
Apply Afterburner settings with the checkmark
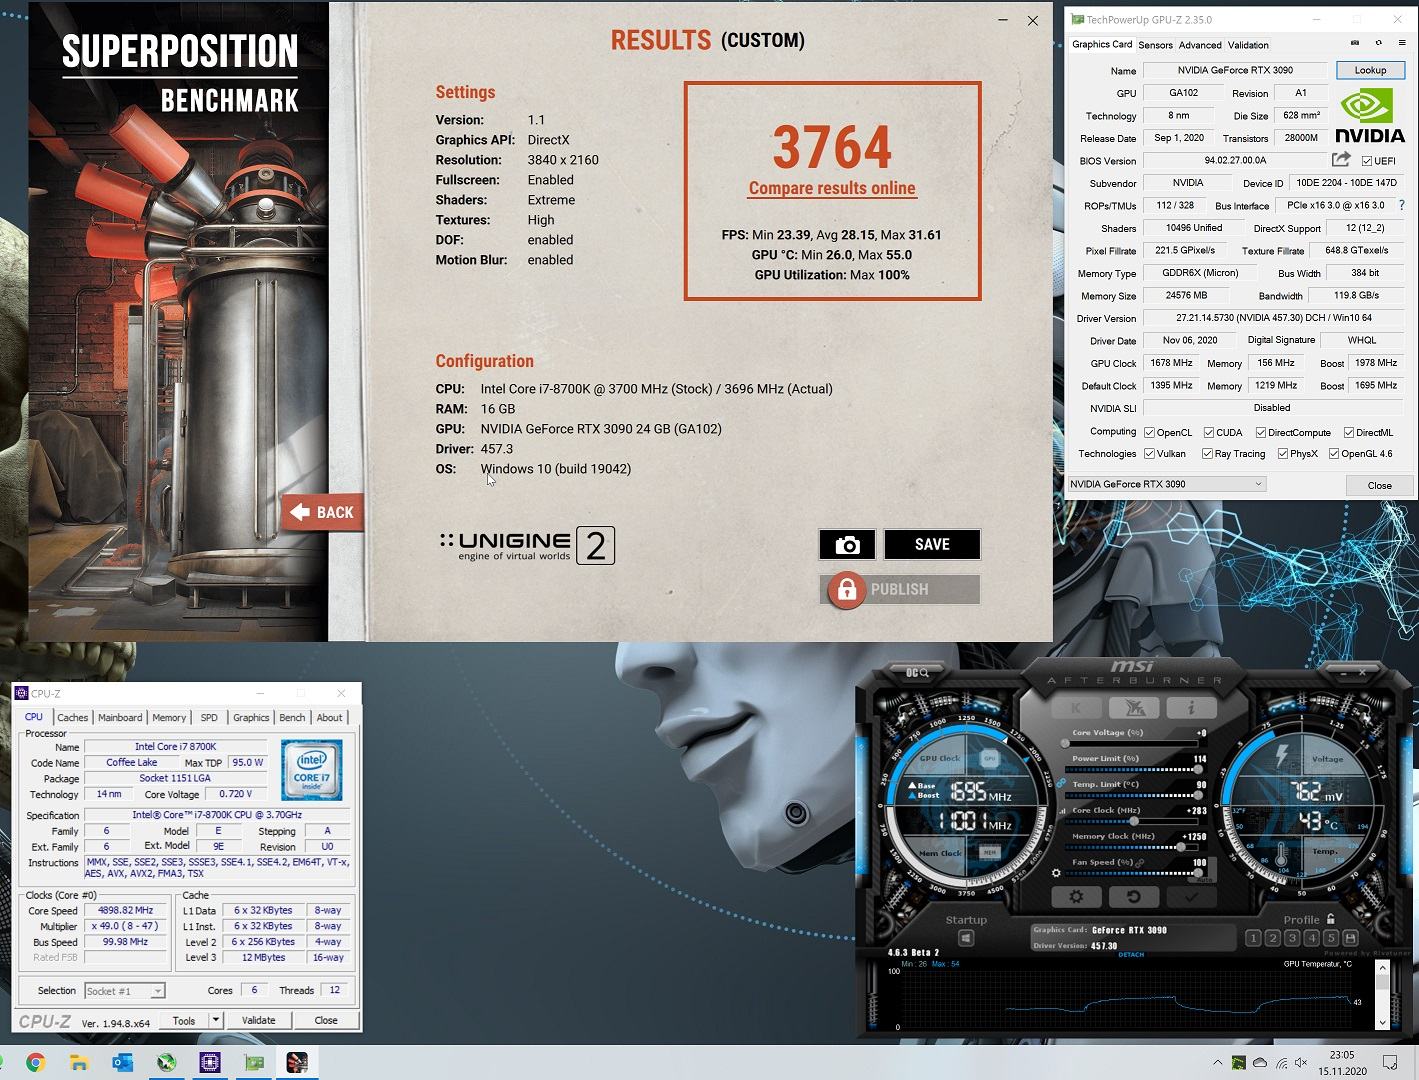click(x=1190, y=897)
